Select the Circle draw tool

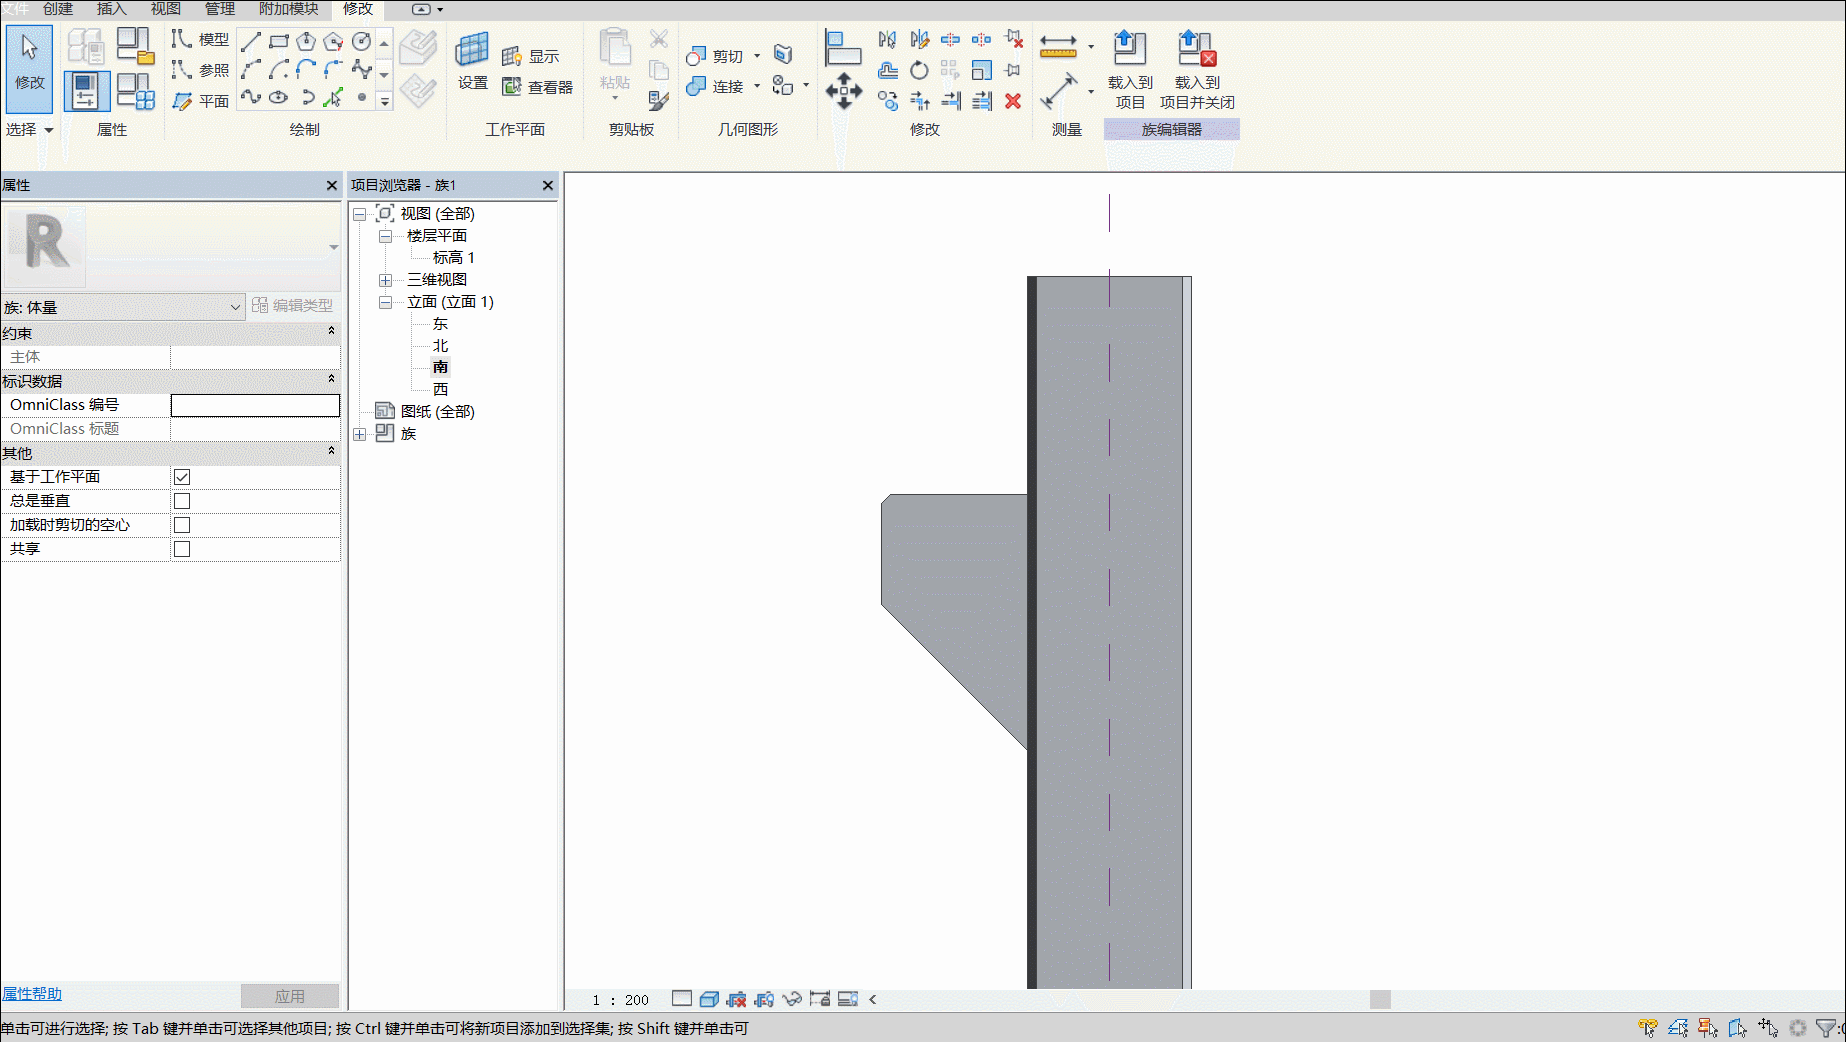tap(362, 41)
